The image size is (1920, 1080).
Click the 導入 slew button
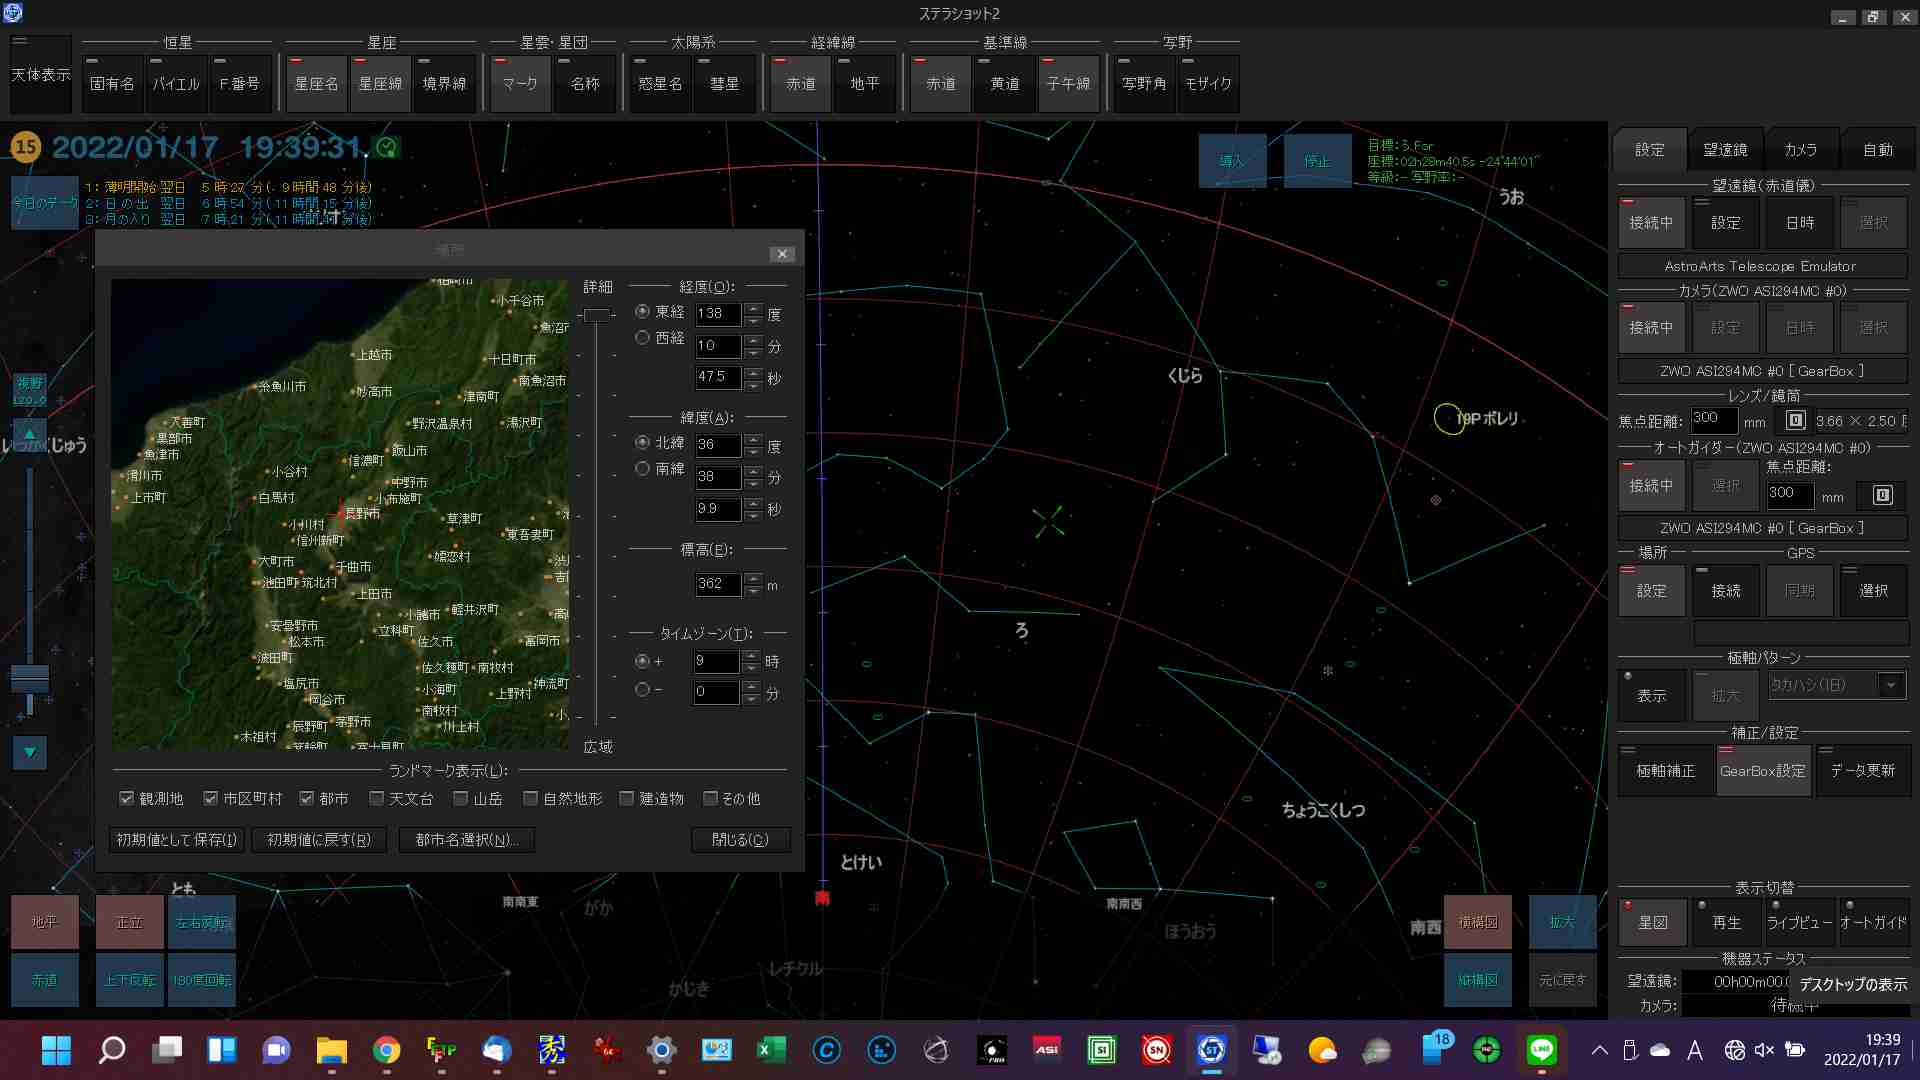point(1232,161)
